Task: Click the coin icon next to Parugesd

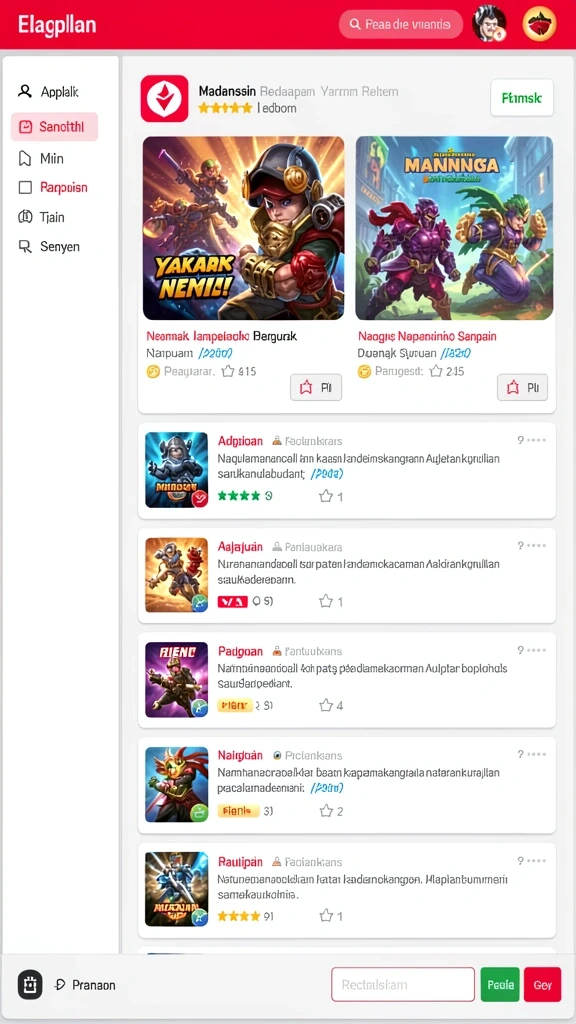Action: (364, 372)
